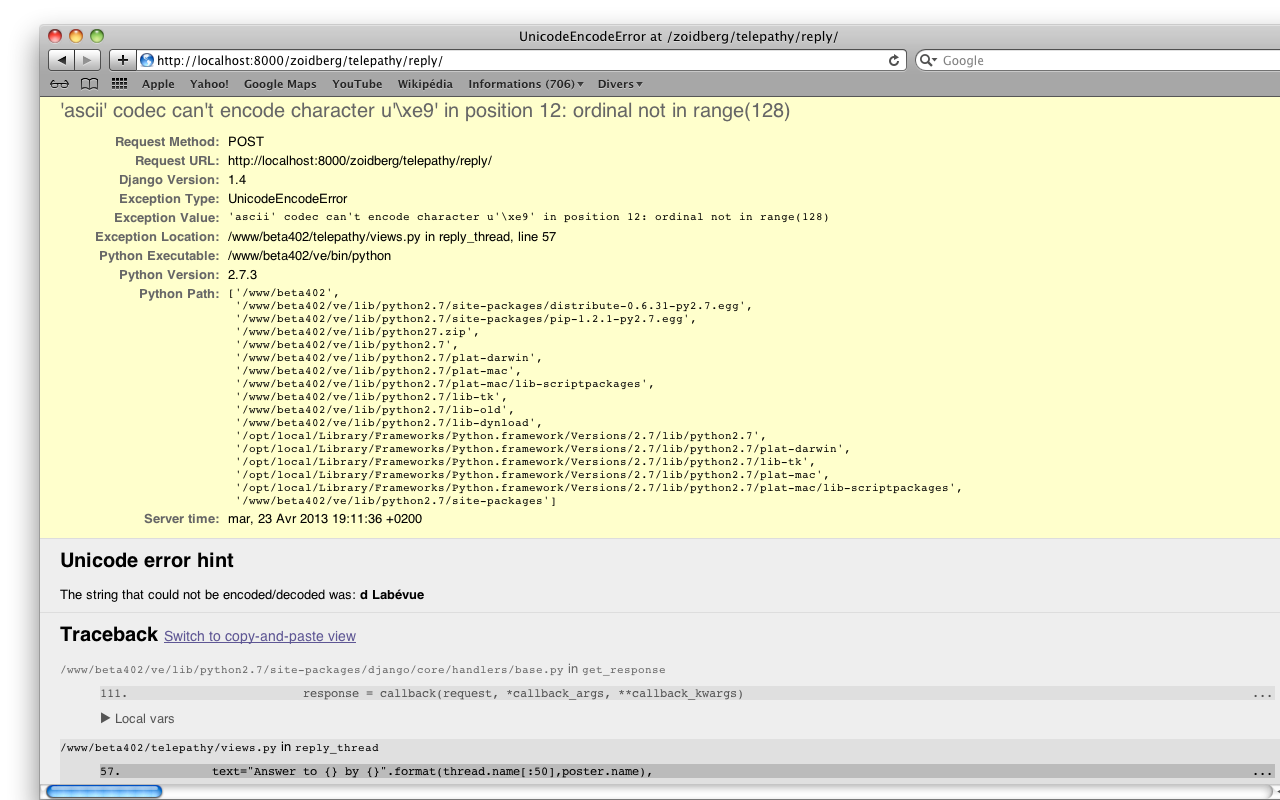Click the Exception Value monospace text
Viewport: 1280px width, 800px height.
(x=528, y=217)
